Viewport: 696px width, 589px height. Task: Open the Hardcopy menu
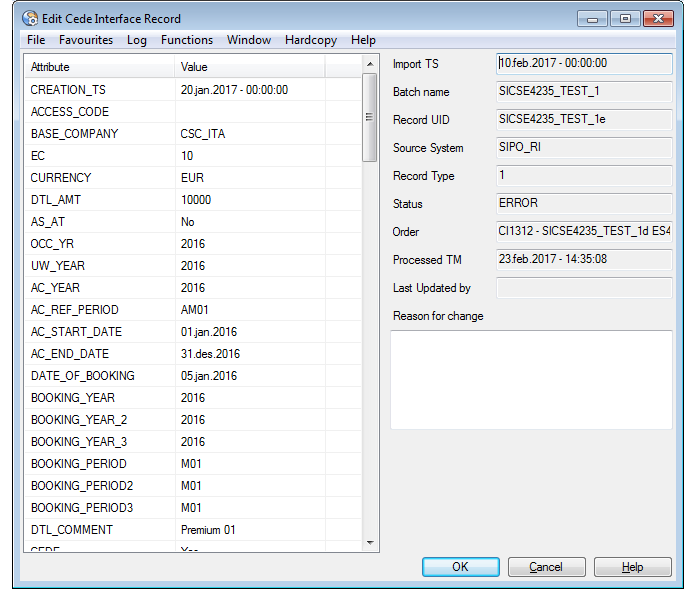[x=311, y=40]
